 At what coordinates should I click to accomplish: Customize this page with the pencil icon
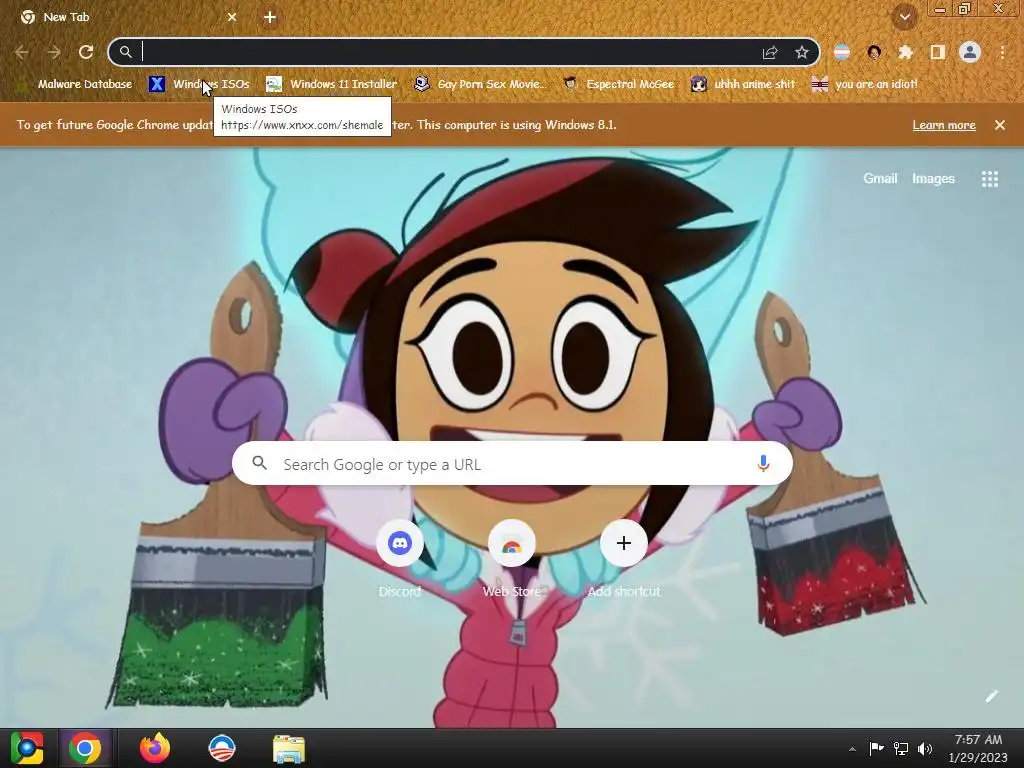[x=991, y=696]
